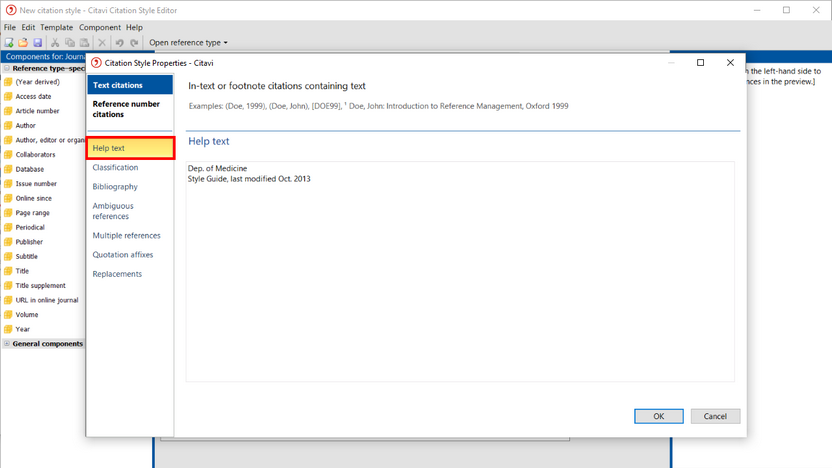Click the icon next to Issue number
The width and height of the screenshot is (832, 468).
(x=8, y=184)
